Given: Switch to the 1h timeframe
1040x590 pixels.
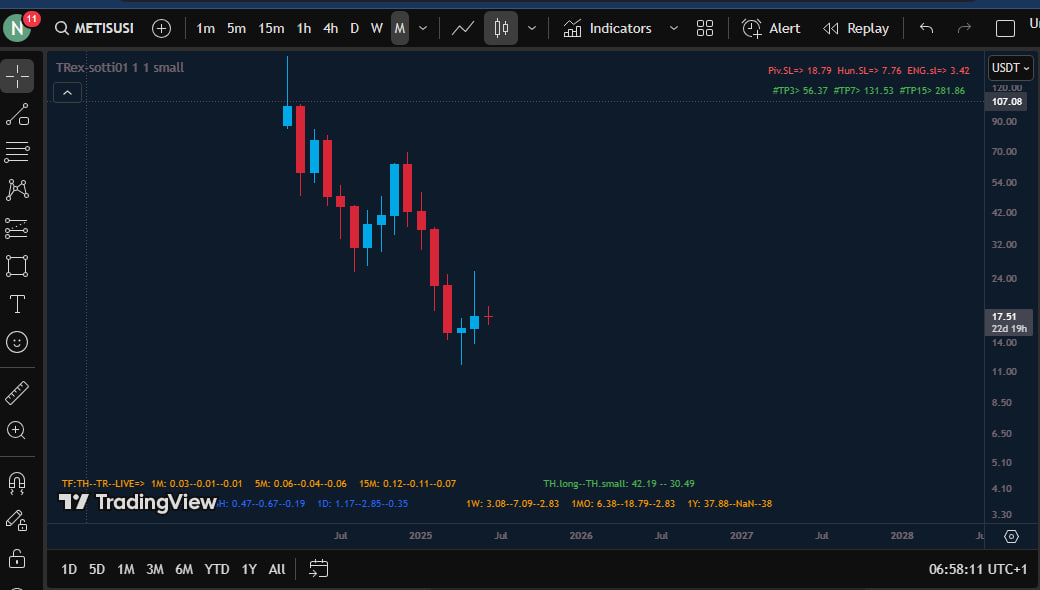Looking at the screenshot, I should pyautogui.click(x=303, y=28).
